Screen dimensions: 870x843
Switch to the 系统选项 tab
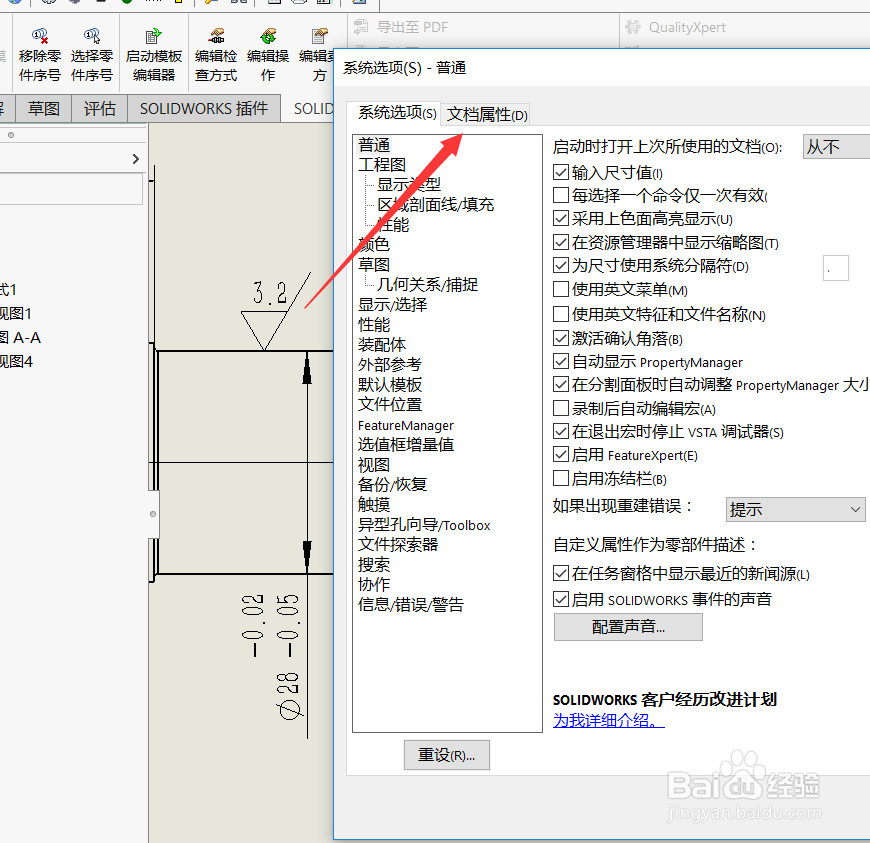(x=396, y=113)
